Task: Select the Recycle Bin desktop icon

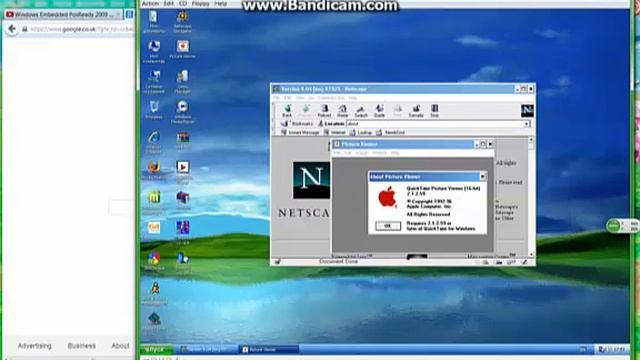Action: point(154,110)
